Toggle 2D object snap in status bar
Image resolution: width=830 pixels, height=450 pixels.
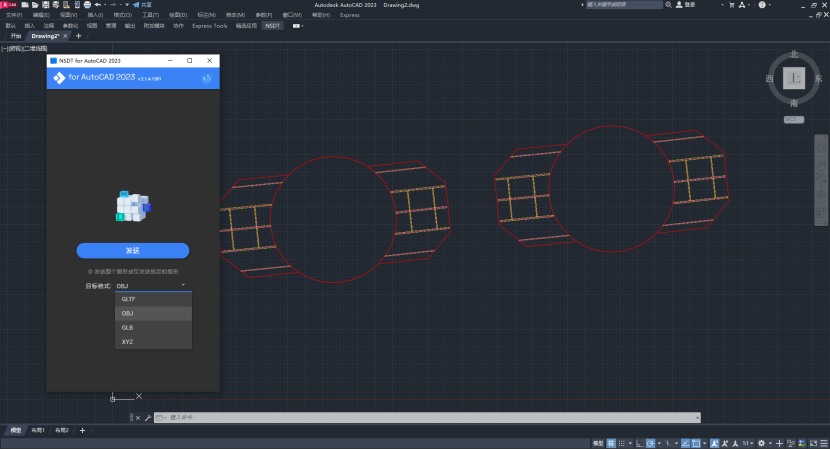(696, 444)
